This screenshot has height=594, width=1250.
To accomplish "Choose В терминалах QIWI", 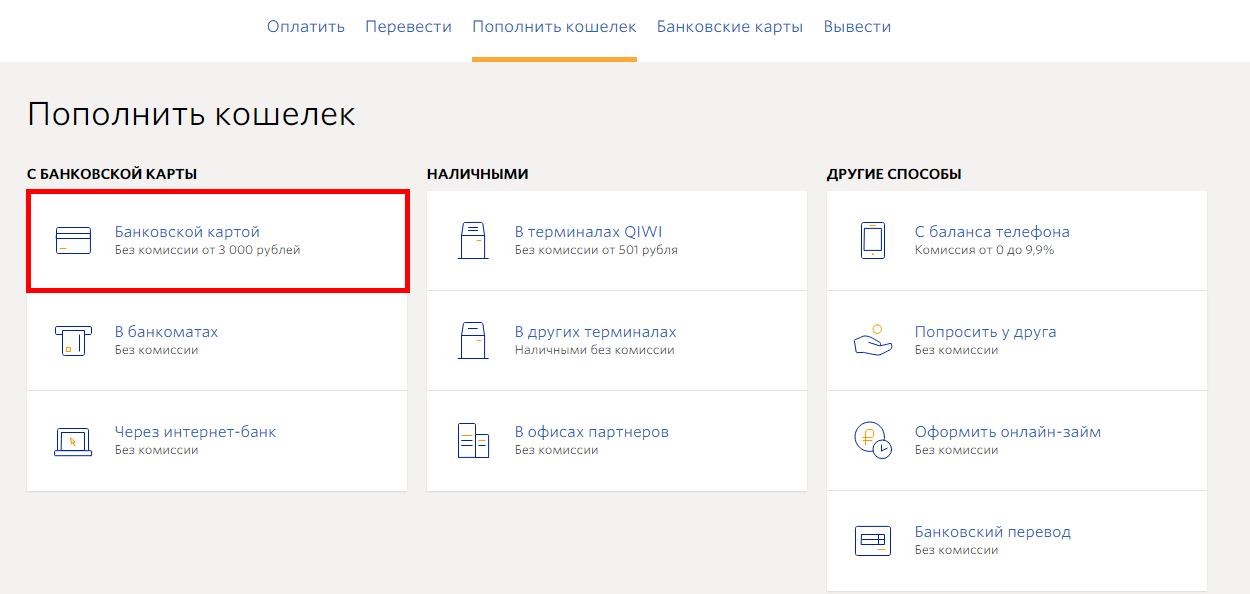I will coord(617,241).
